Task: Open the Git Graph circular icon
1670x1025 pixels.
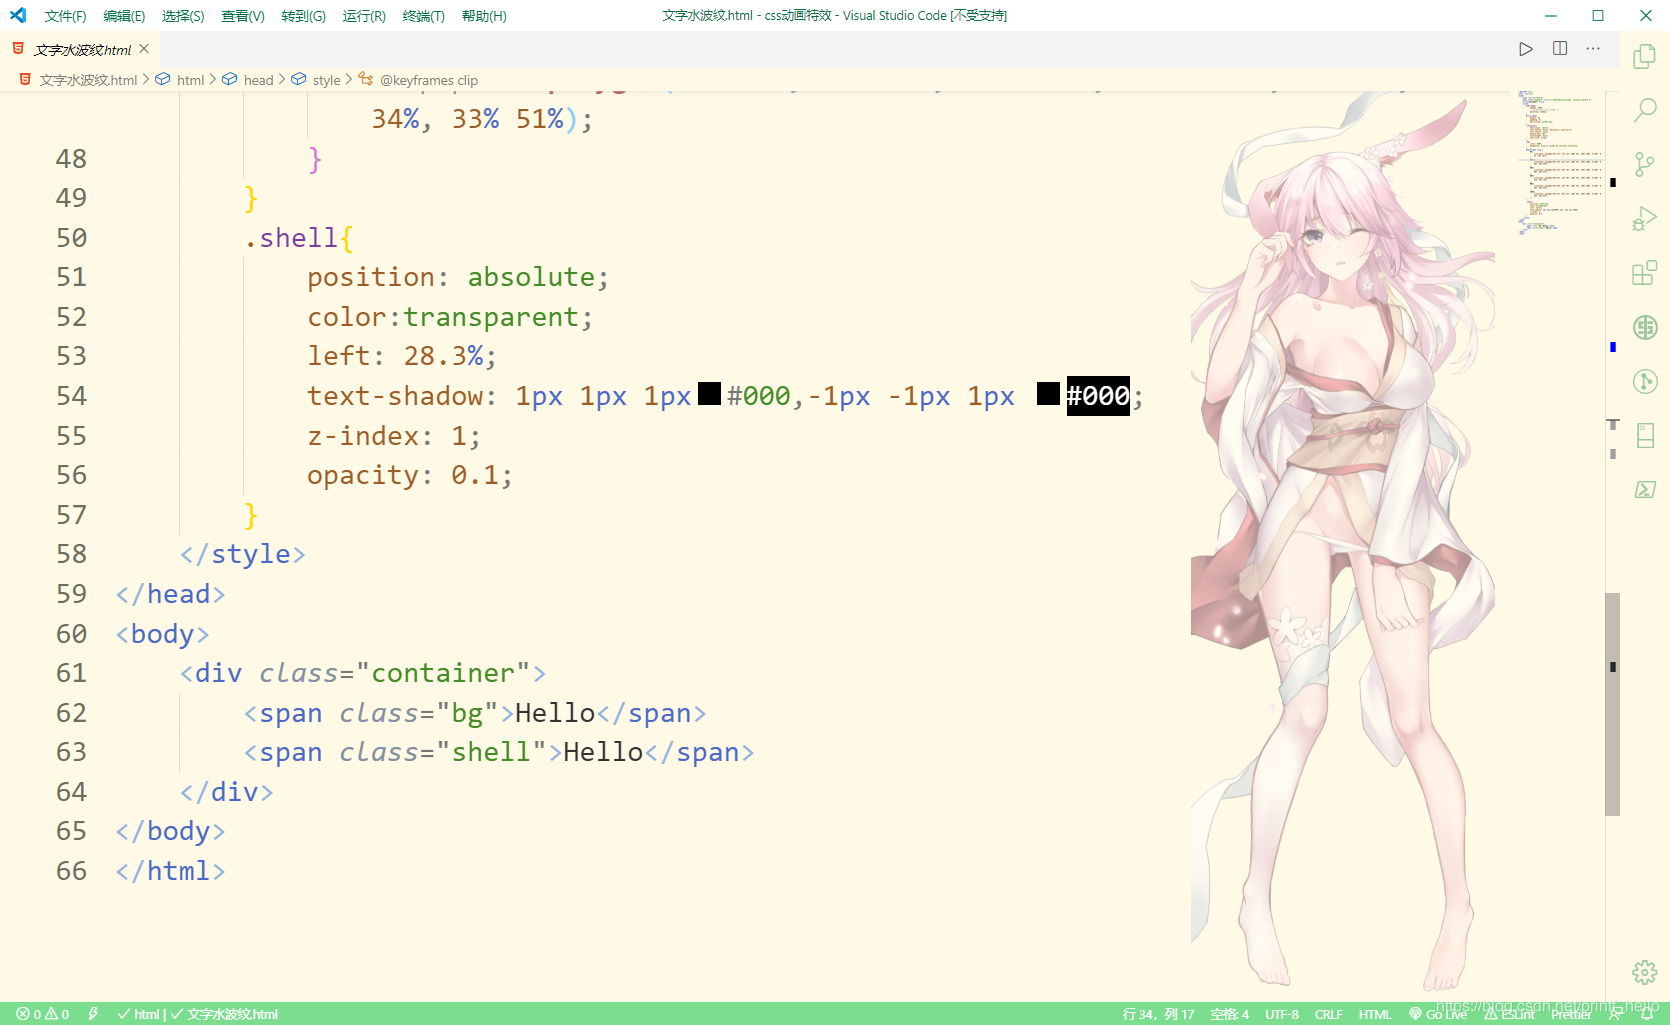Action: tap(1644, 381)
